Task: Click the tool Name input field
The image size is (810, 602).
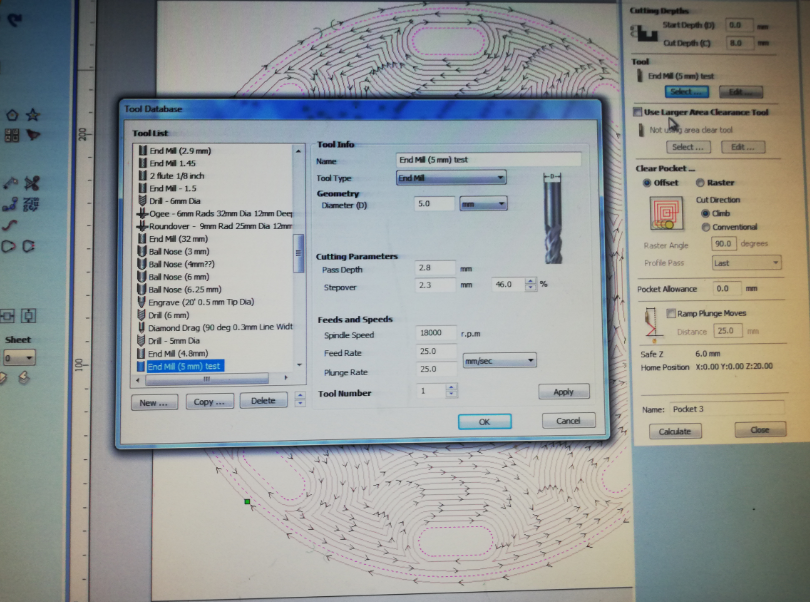Action: pyautogui.click(x=489, y=160)
